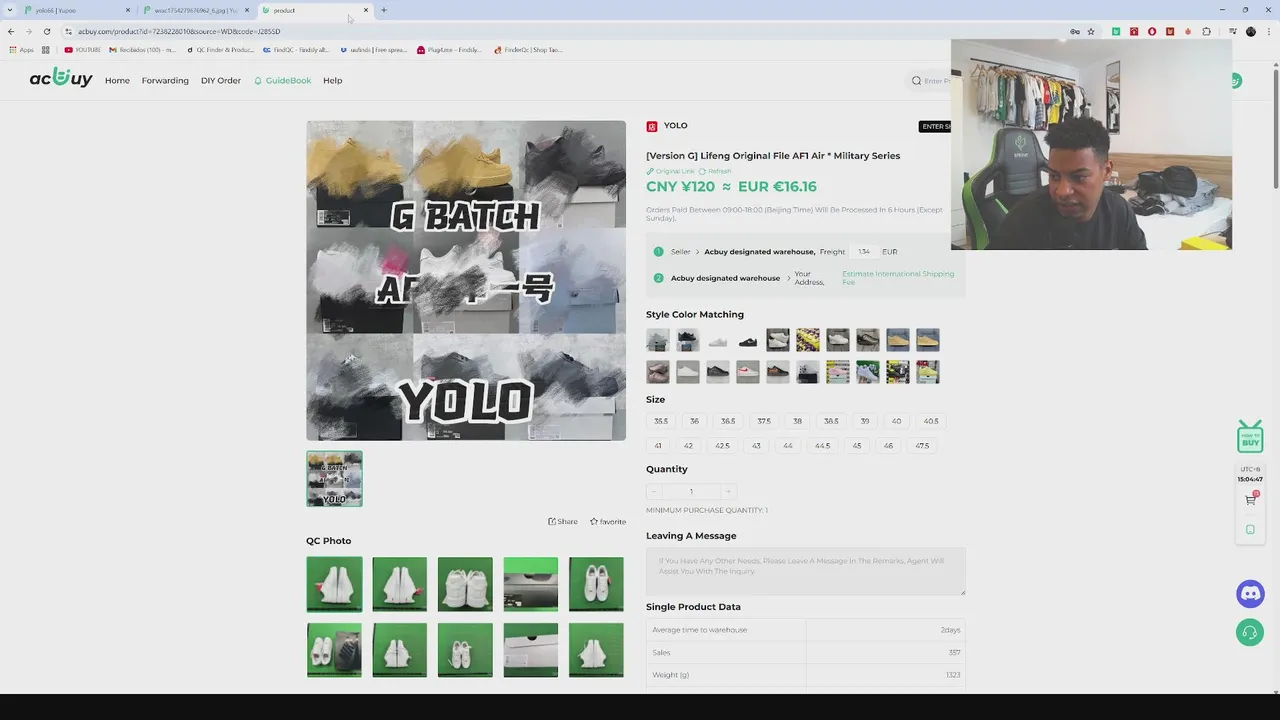The width and height of the screenshot is (1280, 720).
Task: Select size 35.5
Action: (661, 421)
